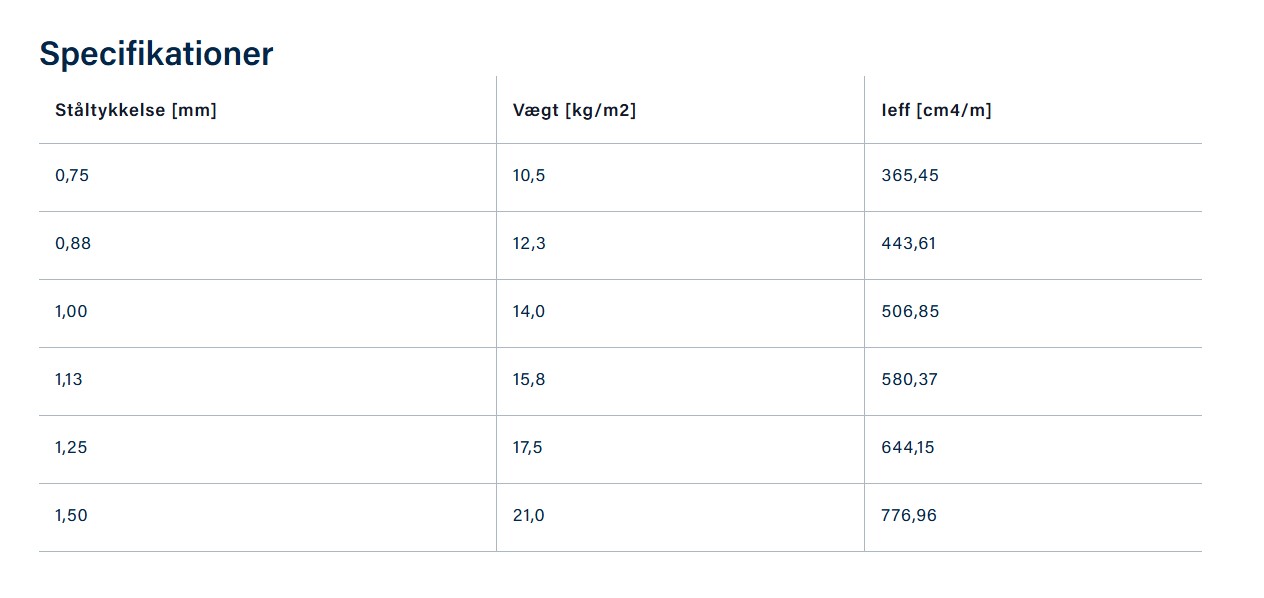Select the 1,13 steel thickness cell
The width and height of the screenshot is (1264, 598).
pos(69,380)
